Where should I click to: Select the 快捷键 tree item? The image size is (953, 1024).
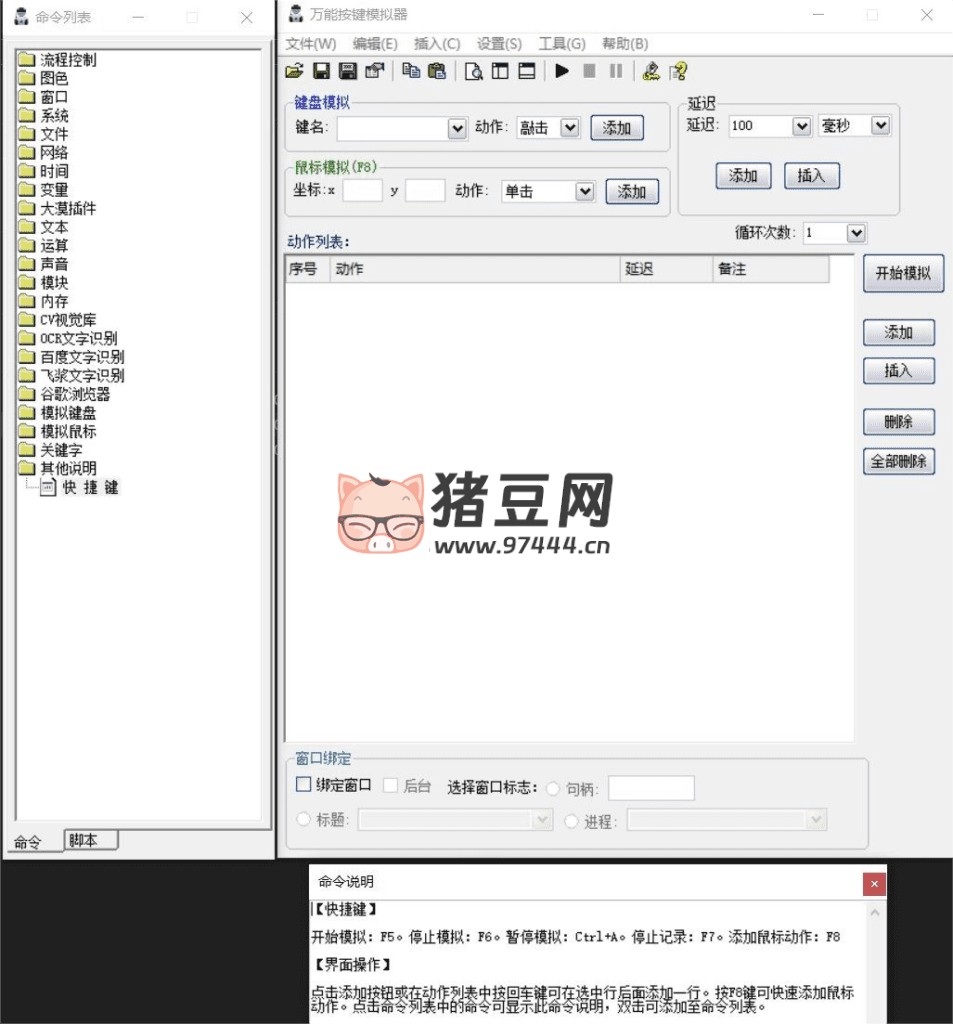point(90,488)
